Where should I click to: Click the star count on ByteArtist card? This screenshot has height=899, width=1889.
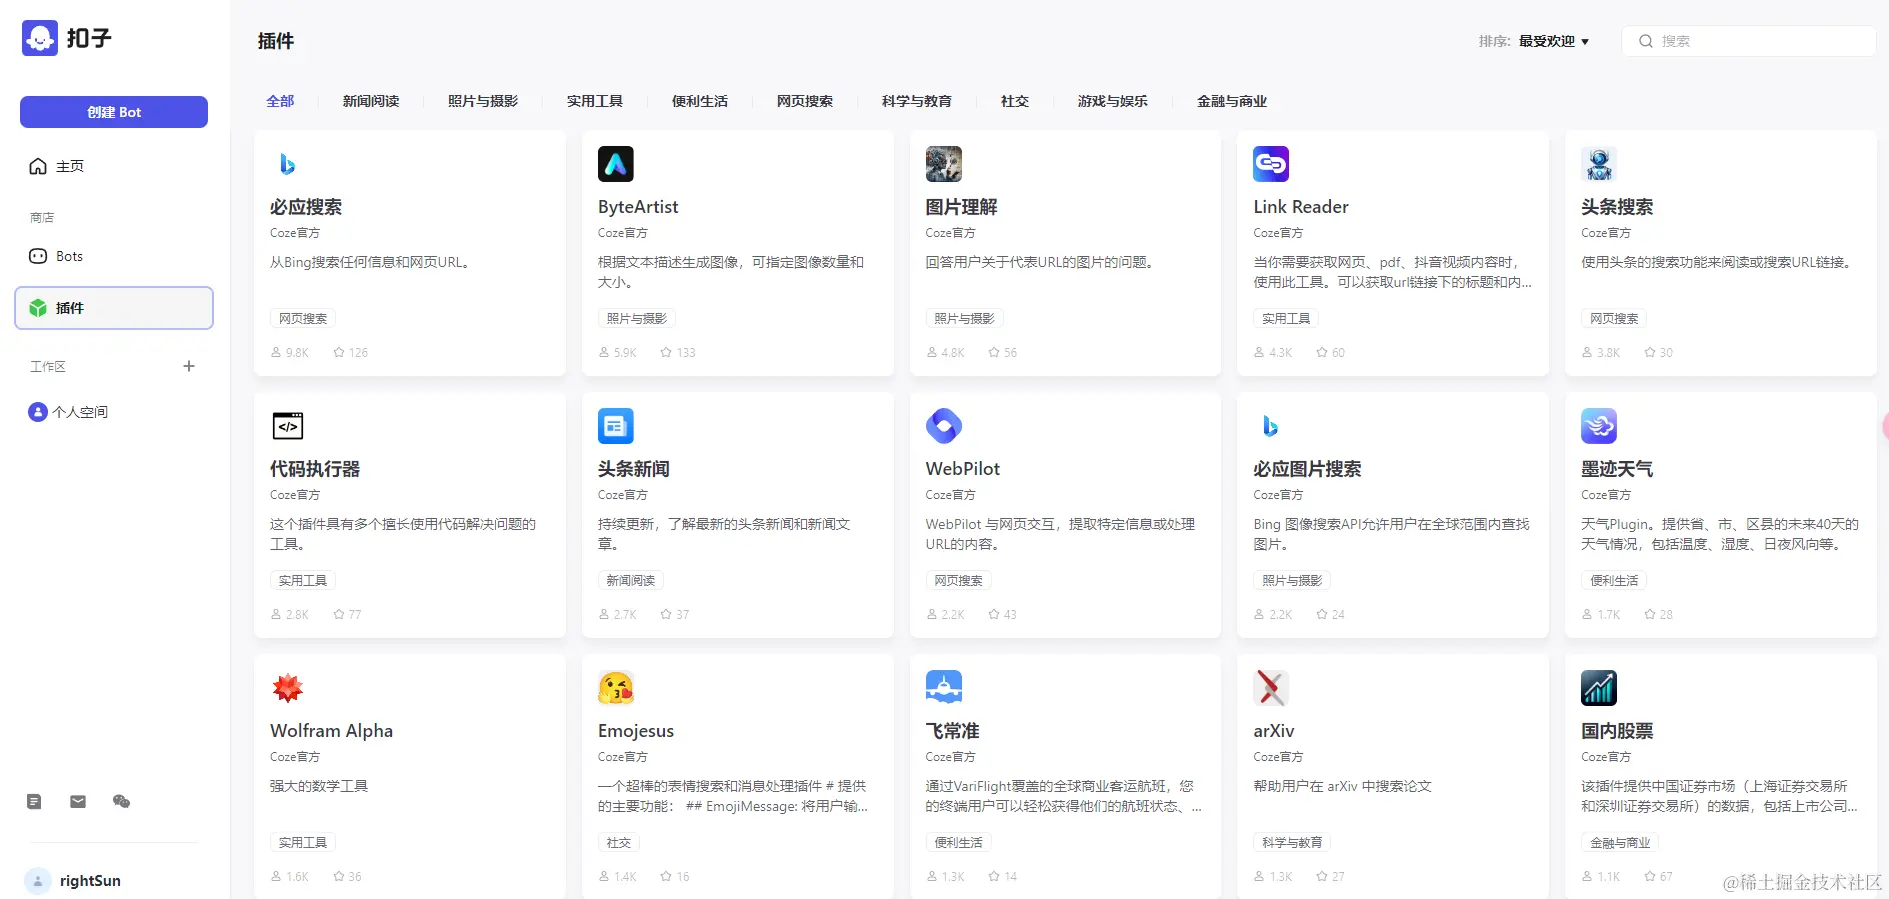click(x=678, y=353)
